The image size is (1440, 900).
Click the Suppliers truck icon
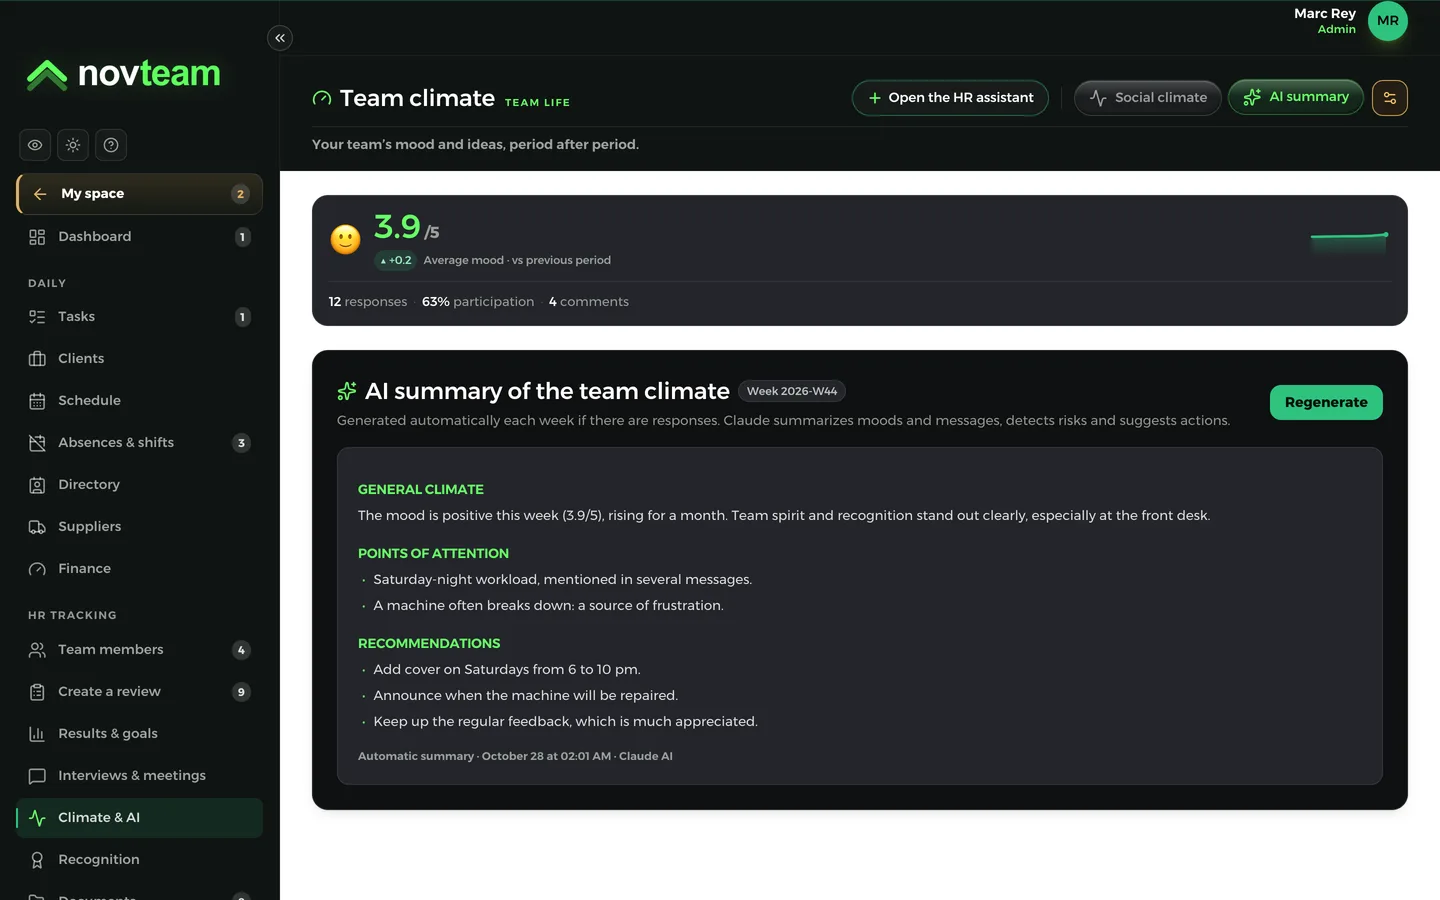[x=37, y=527]
